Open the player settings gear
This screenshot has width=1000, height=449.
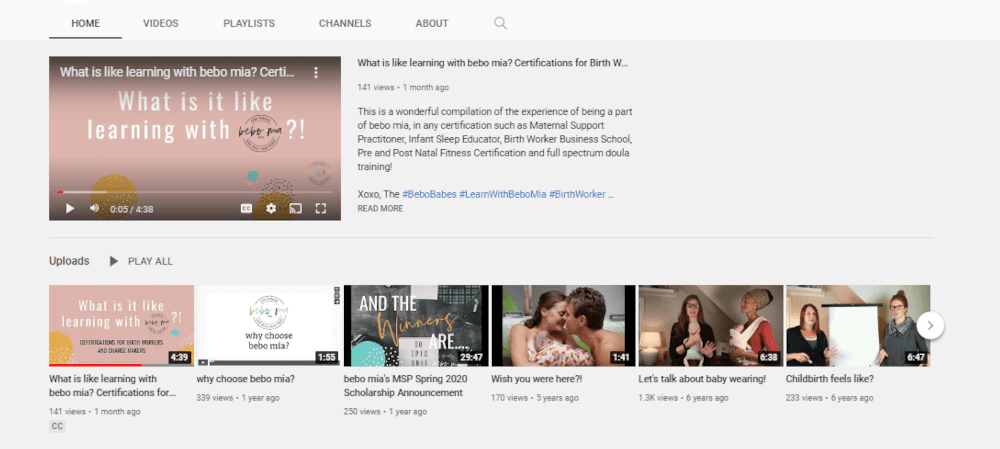[271, 208]
